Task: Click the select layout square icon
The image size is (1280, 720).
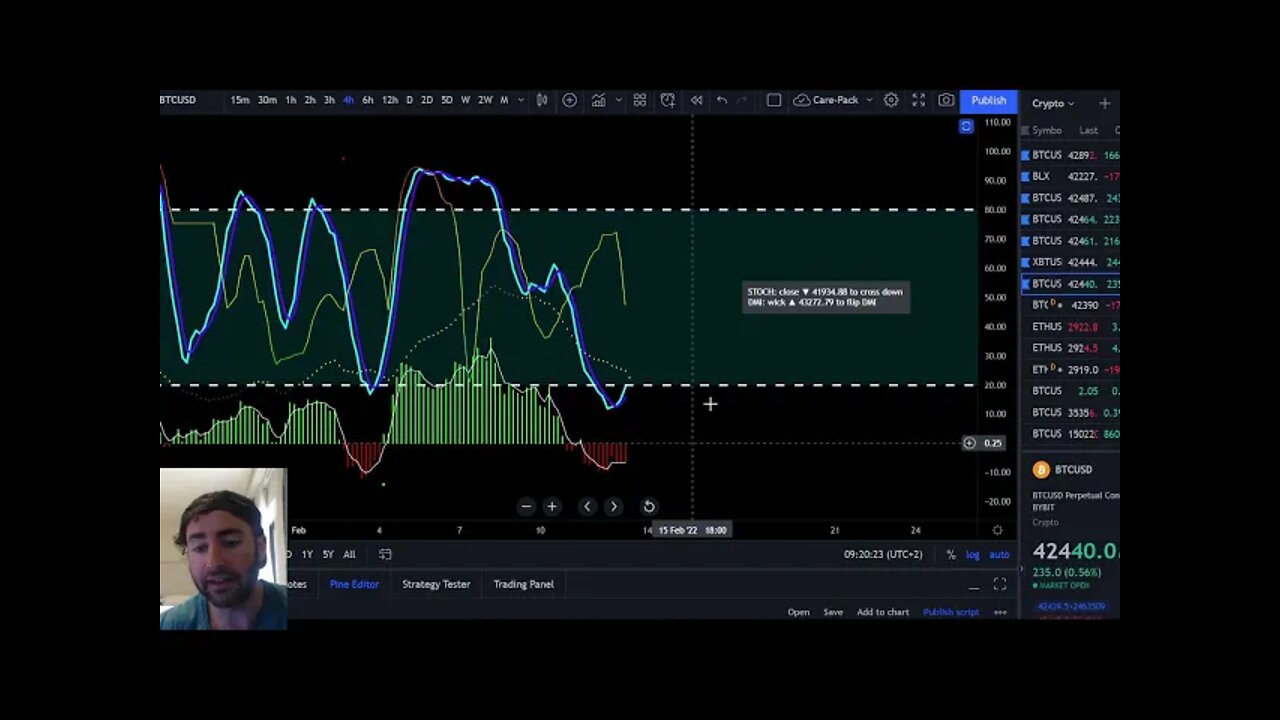Action: pos(774,100)
